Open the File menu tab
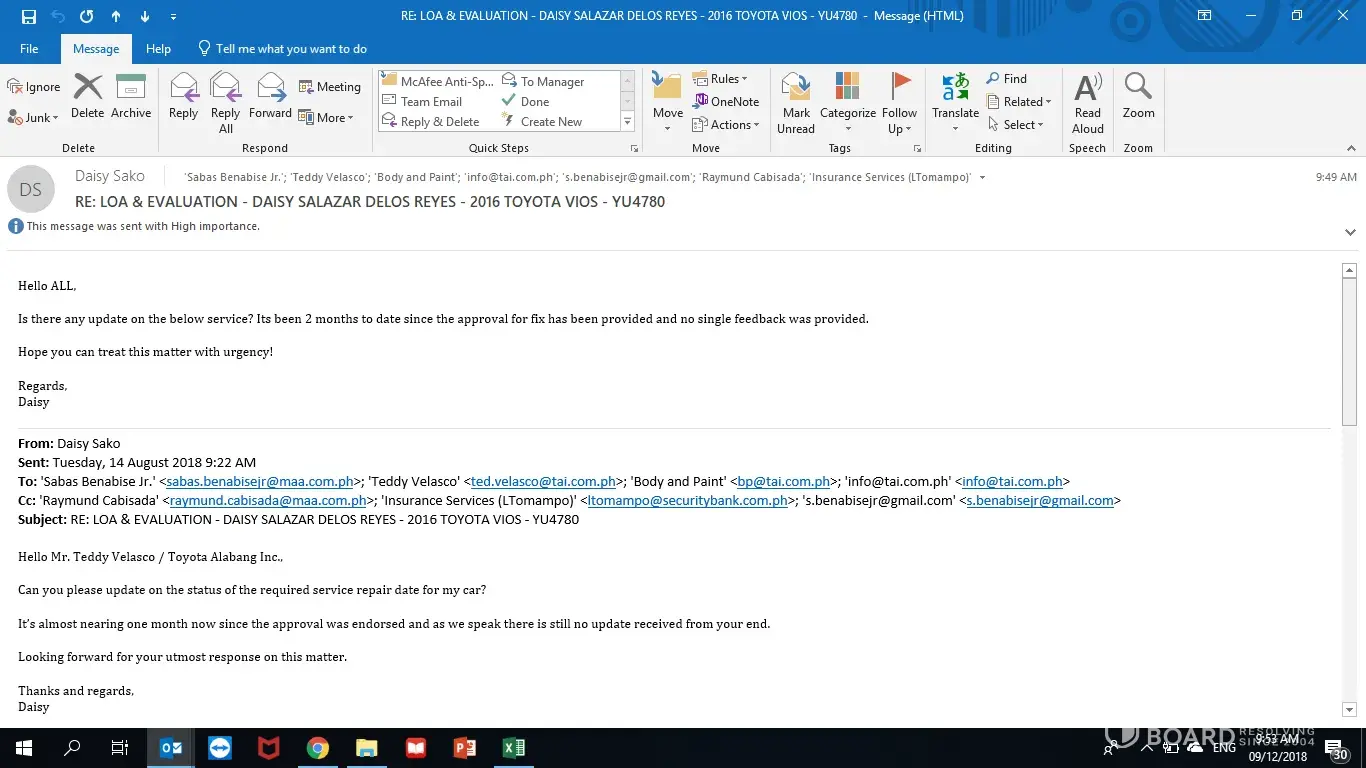Viewport: 1366px width, 768px height. pos(29,48)
